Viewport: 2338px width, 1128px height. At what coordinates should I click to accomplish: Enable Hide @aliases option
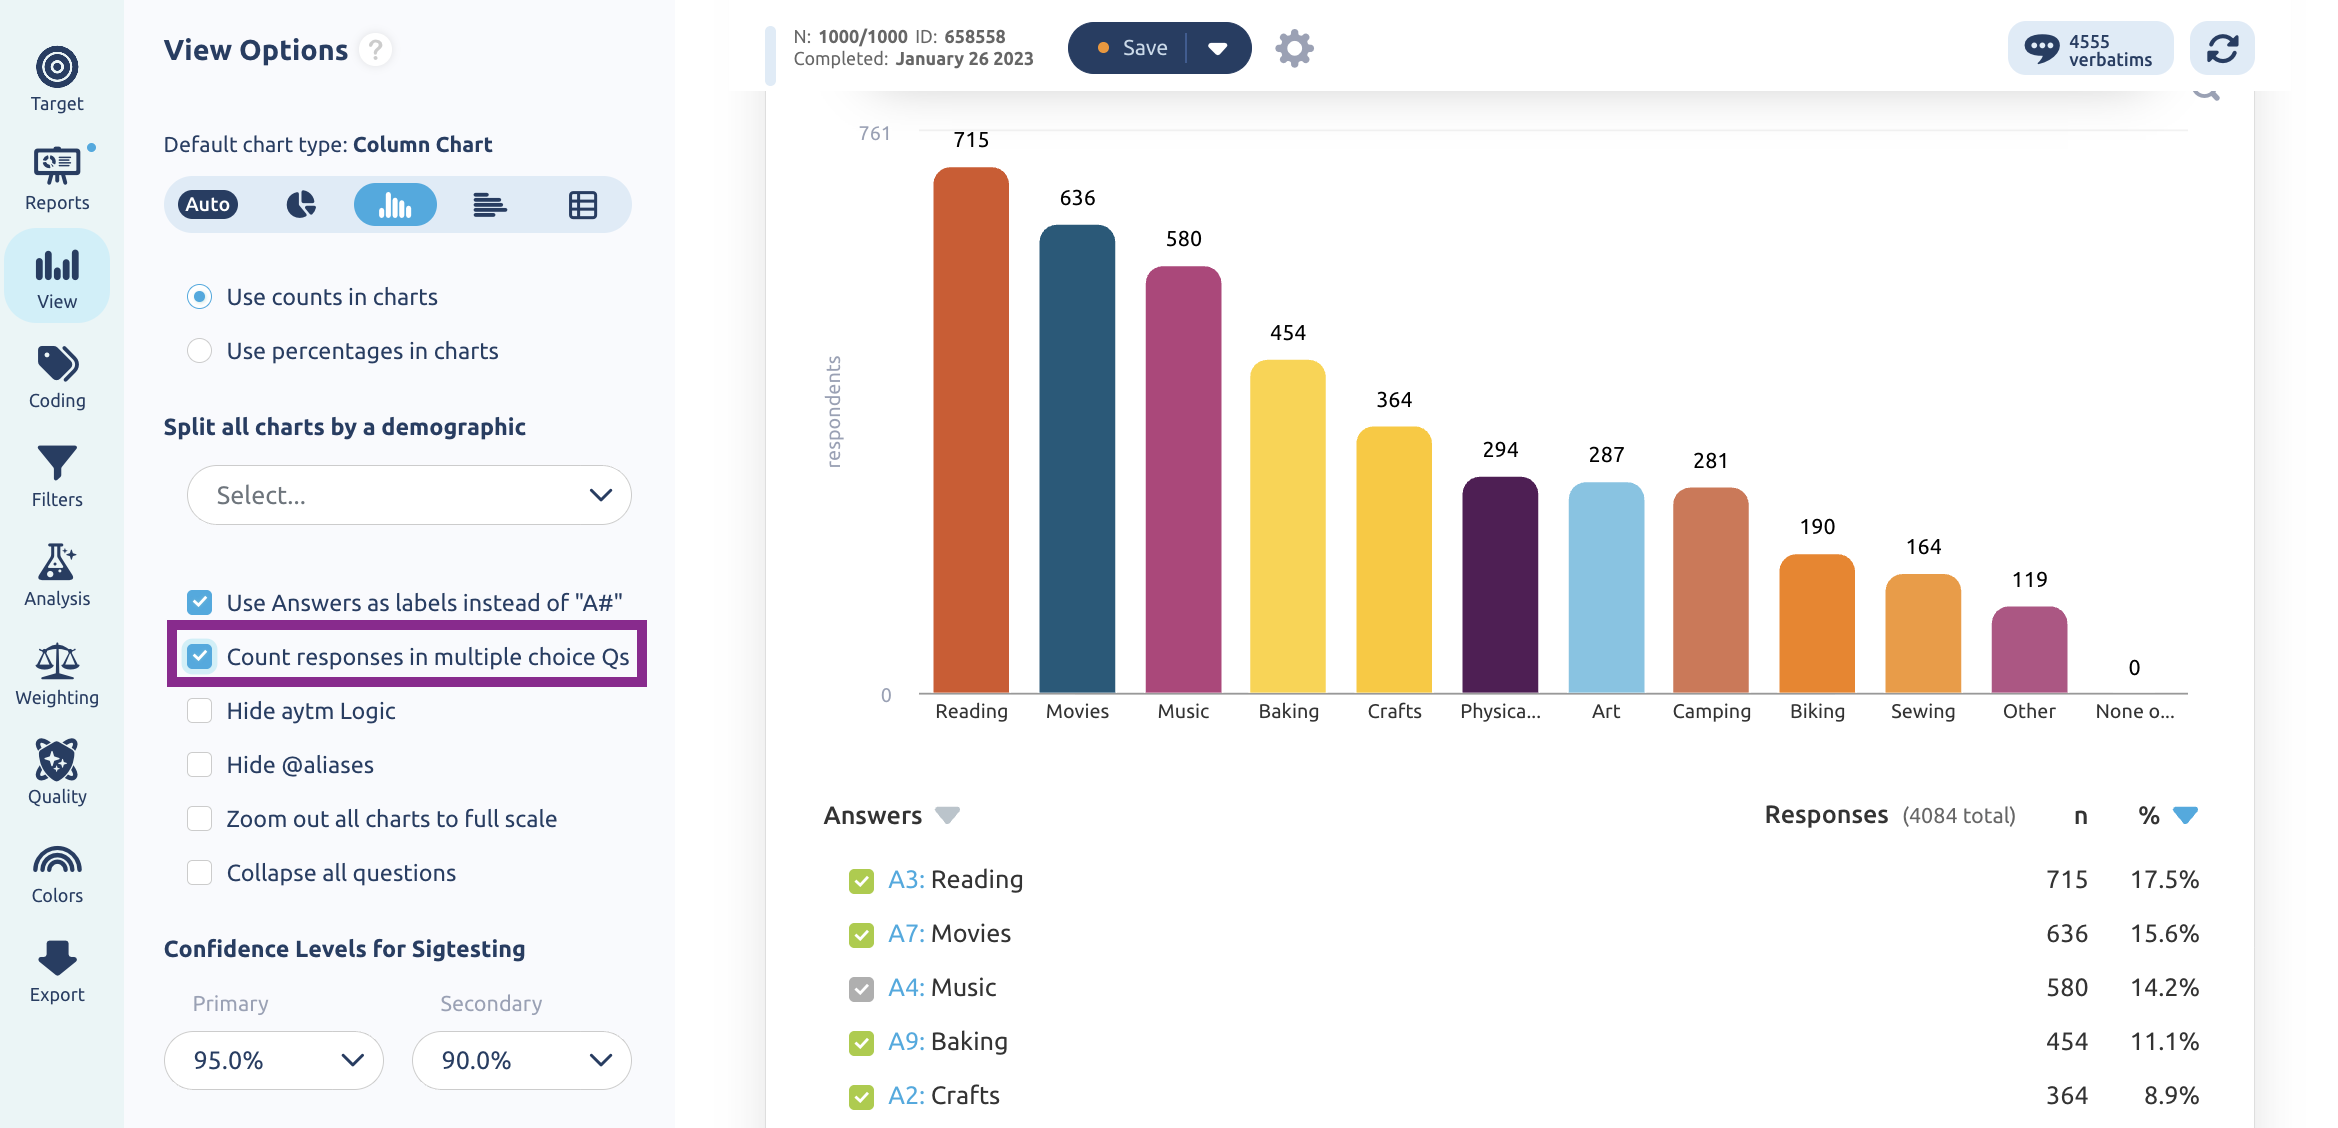(200, 764)
